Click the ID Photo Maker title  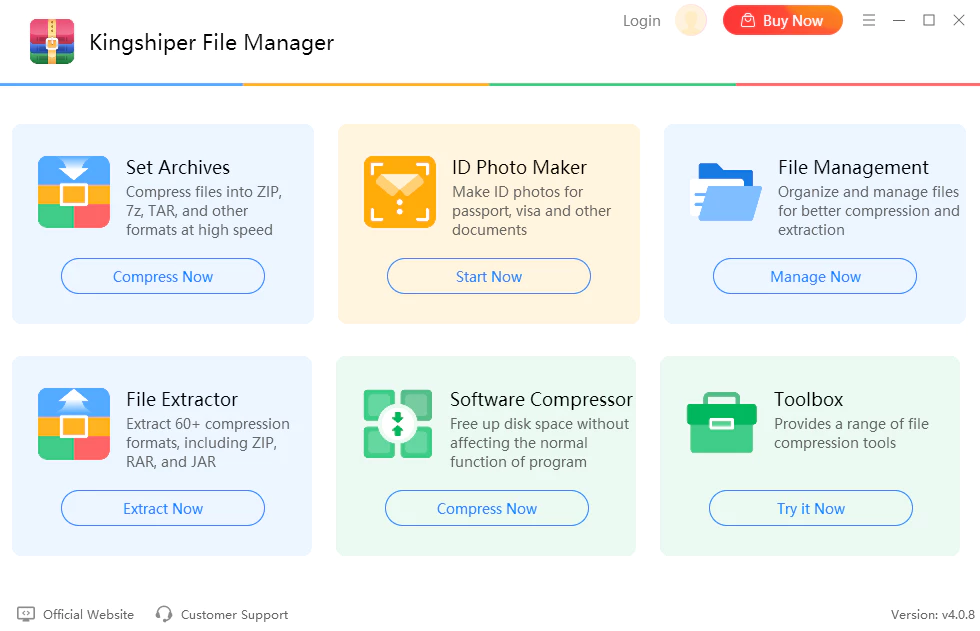point(519,167)
